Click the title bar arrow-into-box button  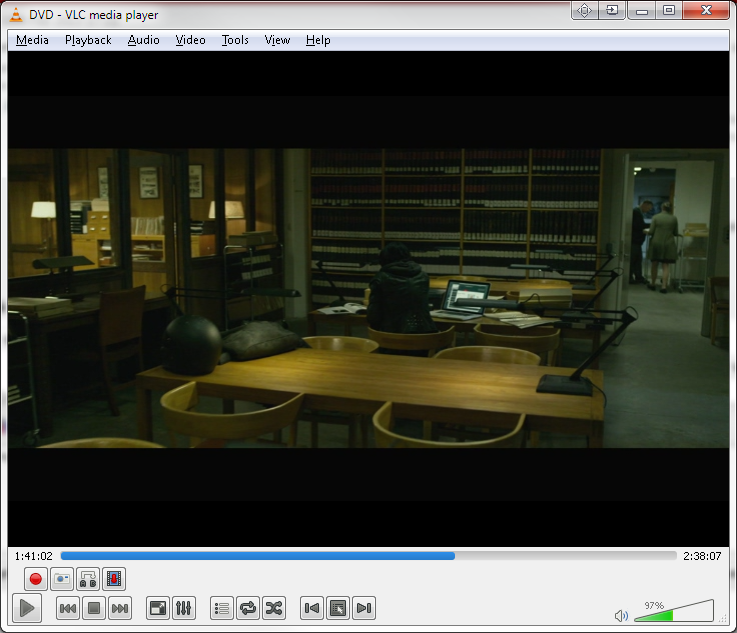(612, 10)
